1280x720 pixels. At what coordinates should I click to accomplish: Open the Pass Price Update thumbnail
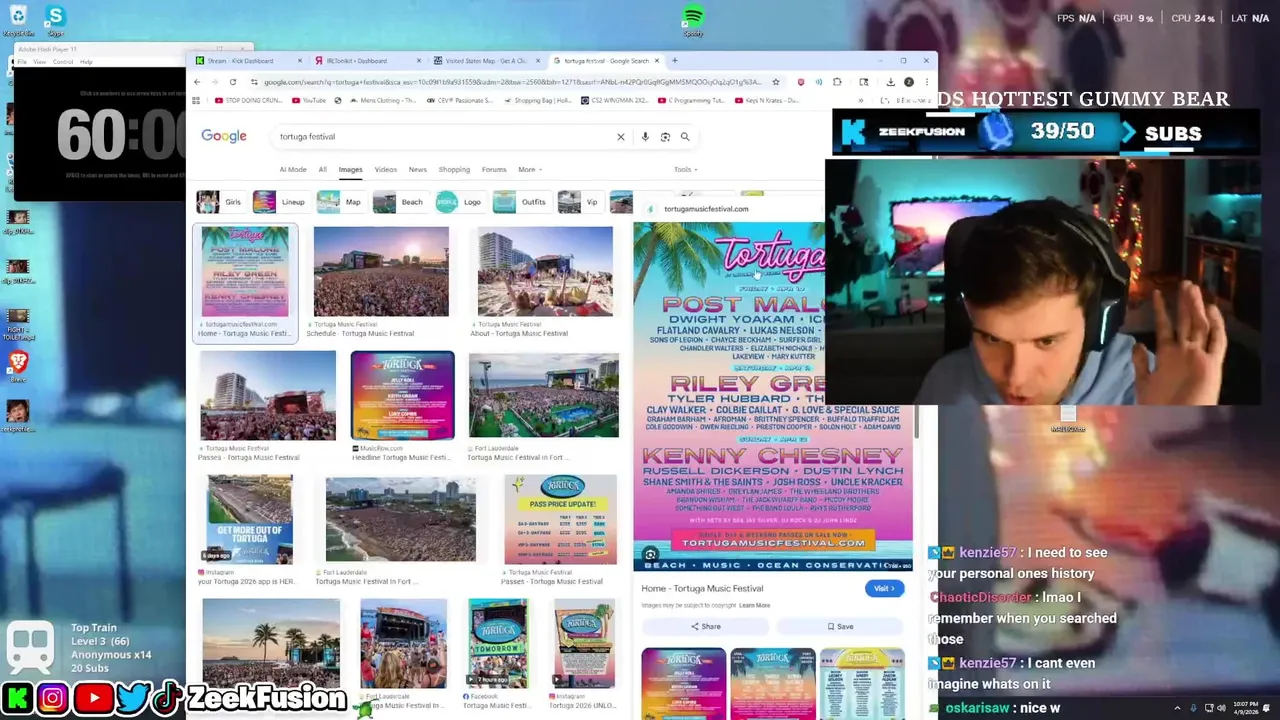coord(560,520)
